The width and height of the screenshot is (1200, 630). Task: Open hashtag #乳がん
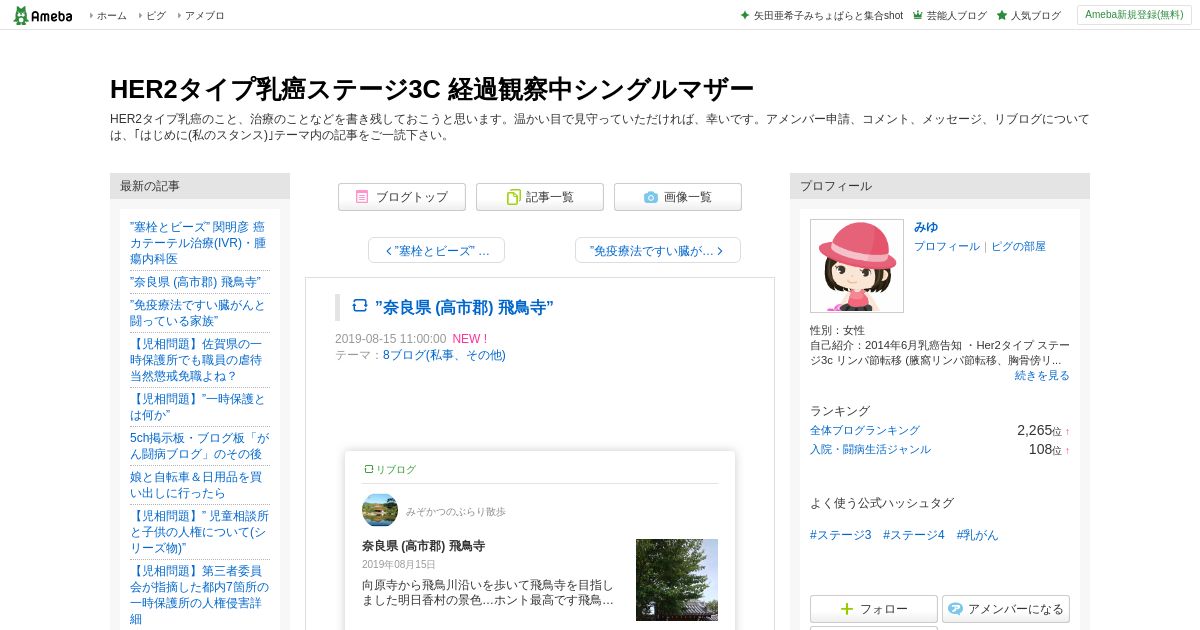[977, 535]
